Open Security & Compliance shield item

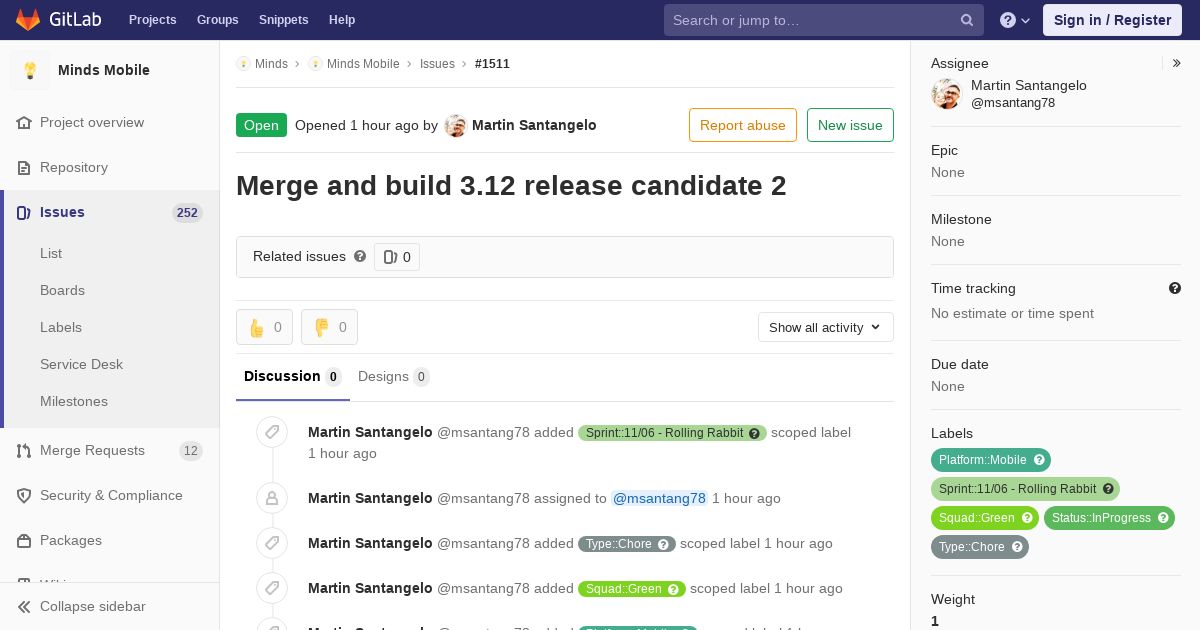pyautogui.click(x=110, y=496)
